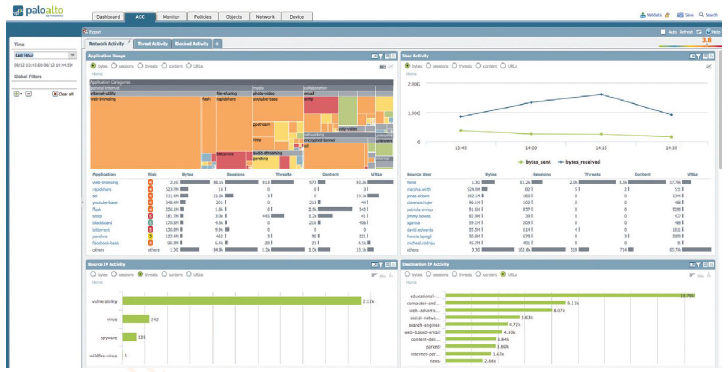Screen dimensions: 728x372
Task: Open the Objects tab
Action: pos(234,17)
